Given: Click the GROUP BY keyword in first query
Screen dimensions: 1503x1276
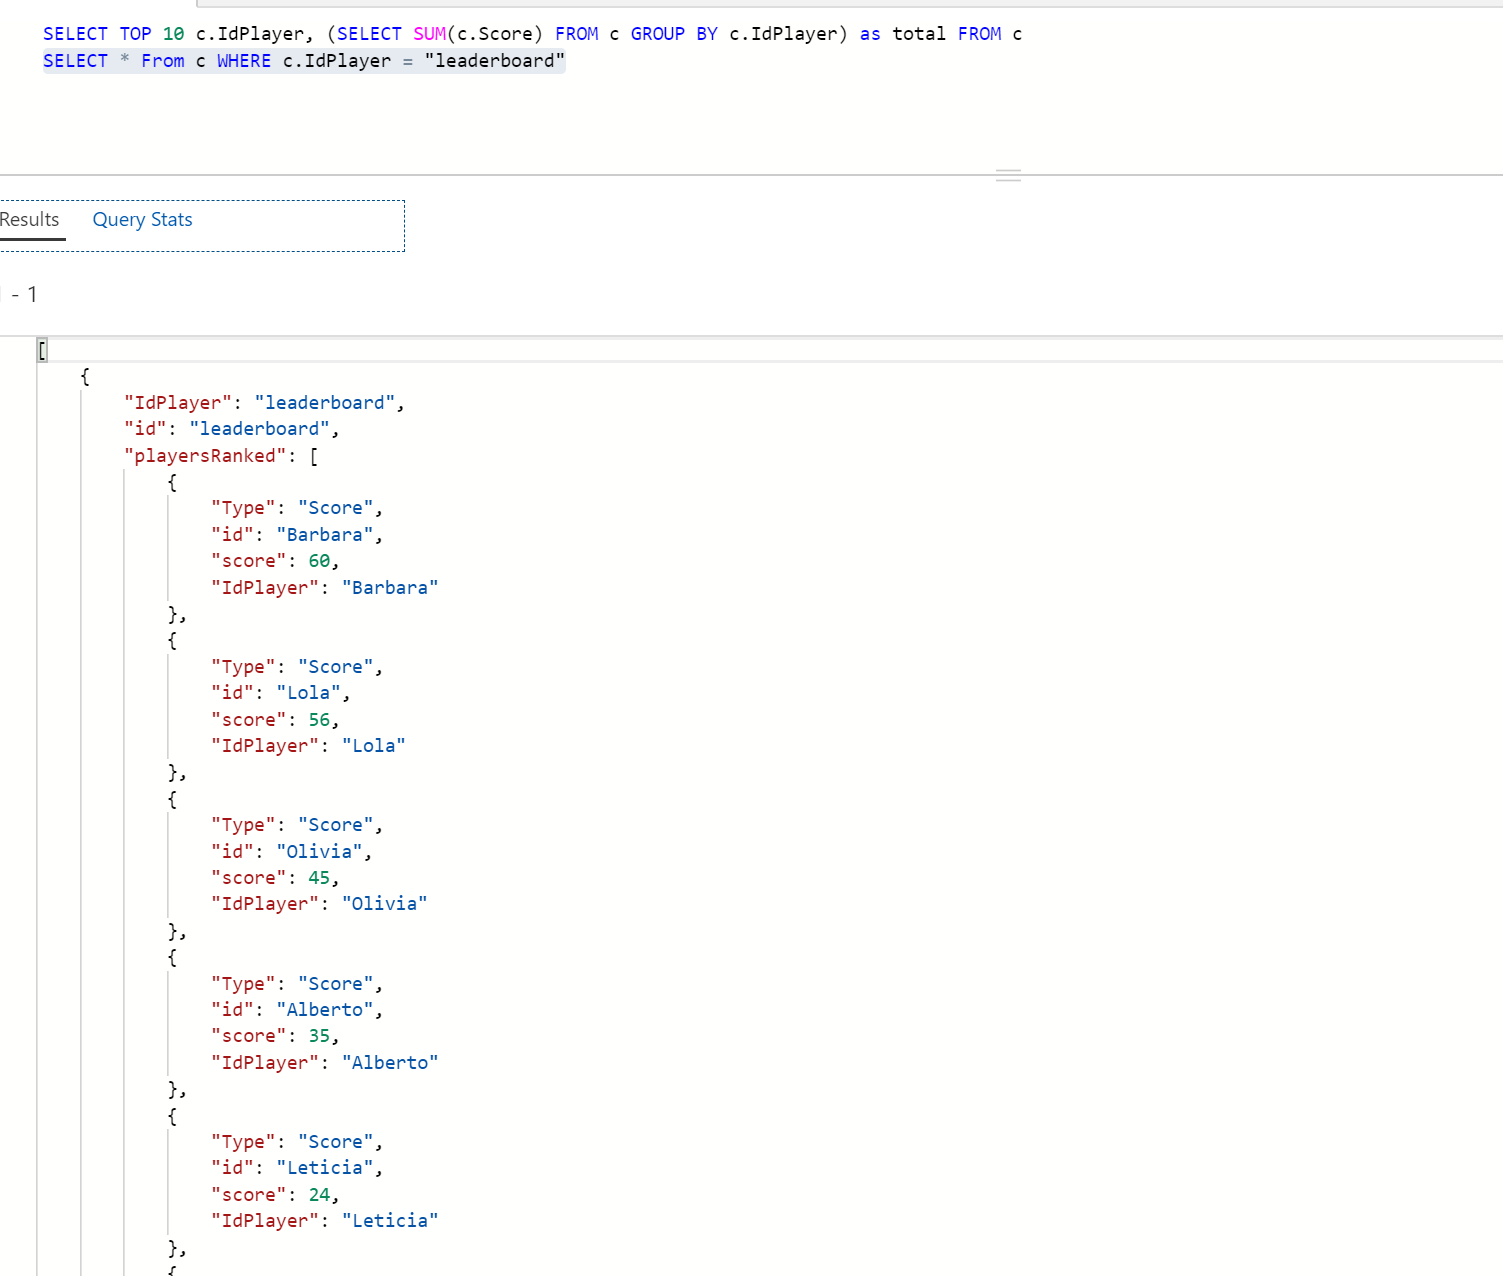Looking at the screenshot, I should 673,34.
